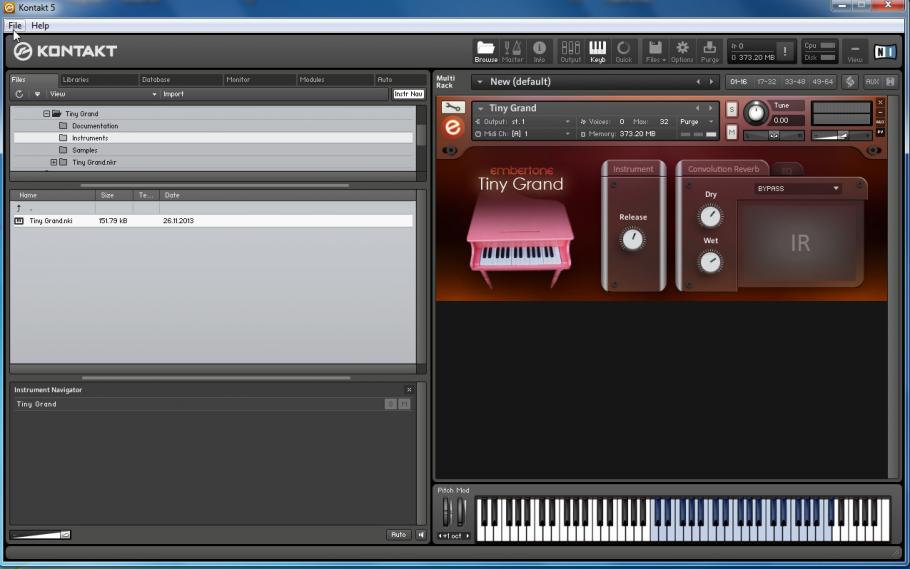The image size is (910, 569).
Task: Open the Browse panel icon
Action: pos(486,51)
